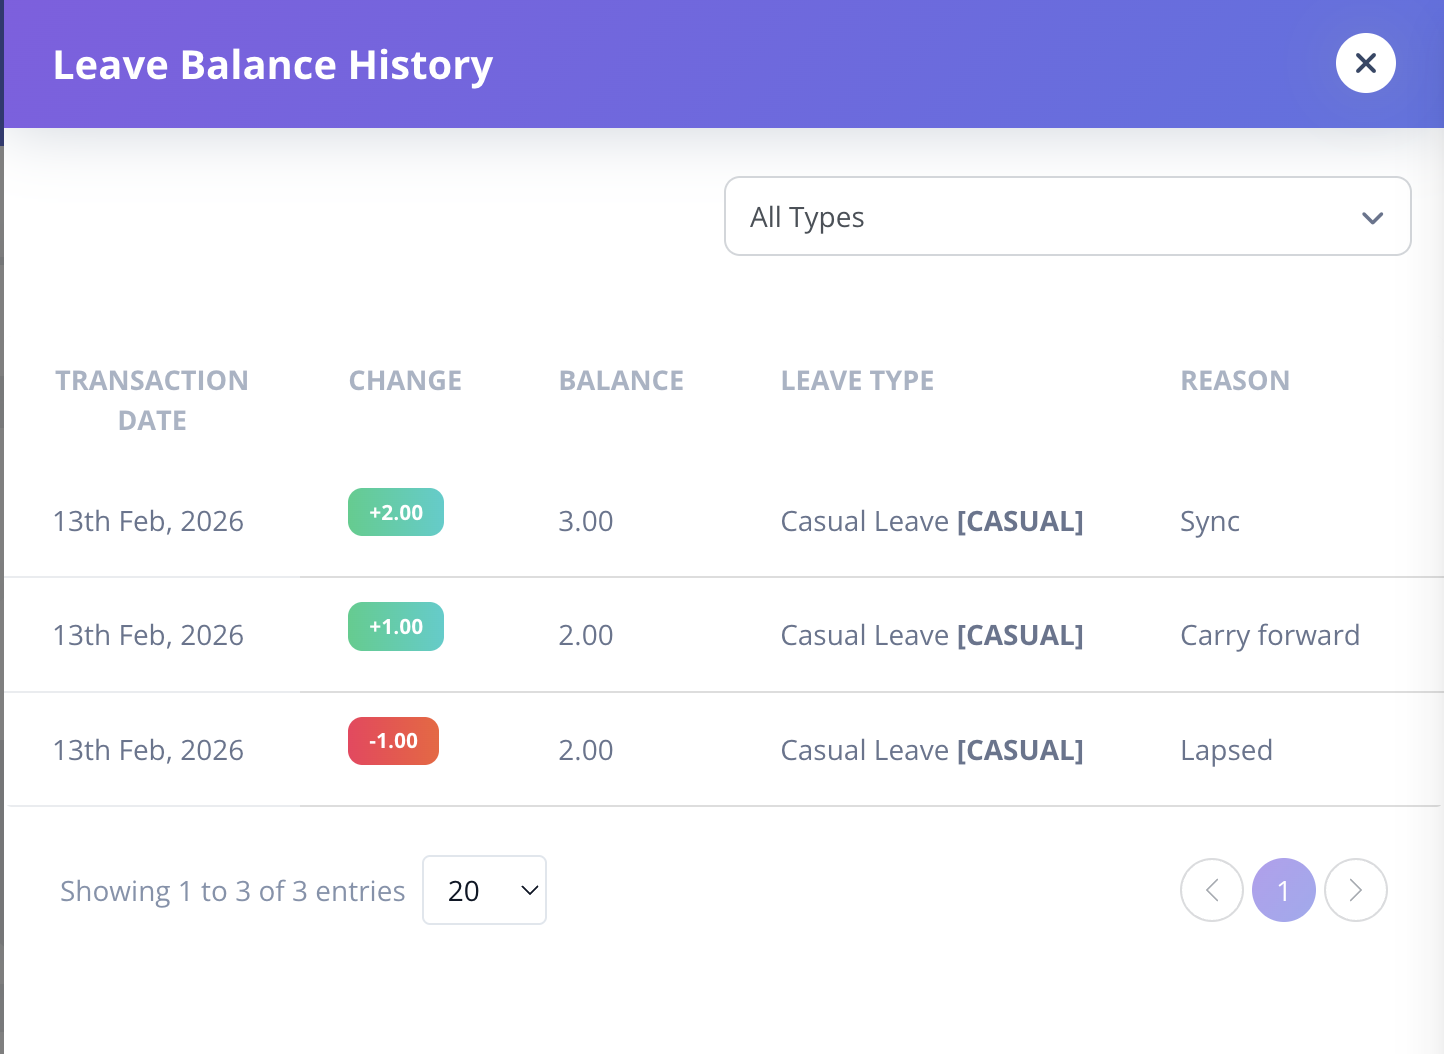Click the balance value in the Carry forward row

(x=586, y=635)
